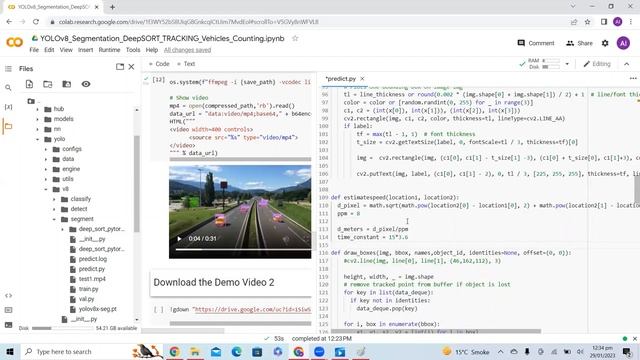Expand the configs folder
The width and height of the screenshot is (640, 360).
click(46, 149)
